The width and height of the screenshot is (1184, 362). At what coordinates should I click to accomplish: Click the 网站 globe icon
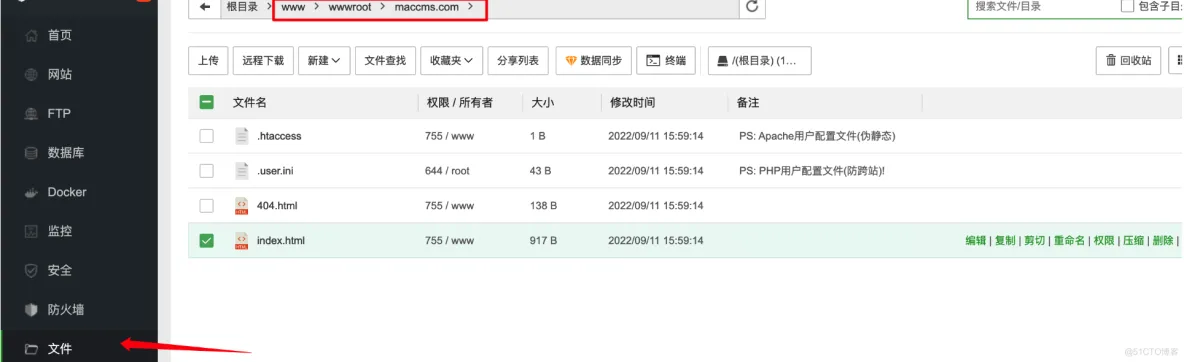click(31, 75)
